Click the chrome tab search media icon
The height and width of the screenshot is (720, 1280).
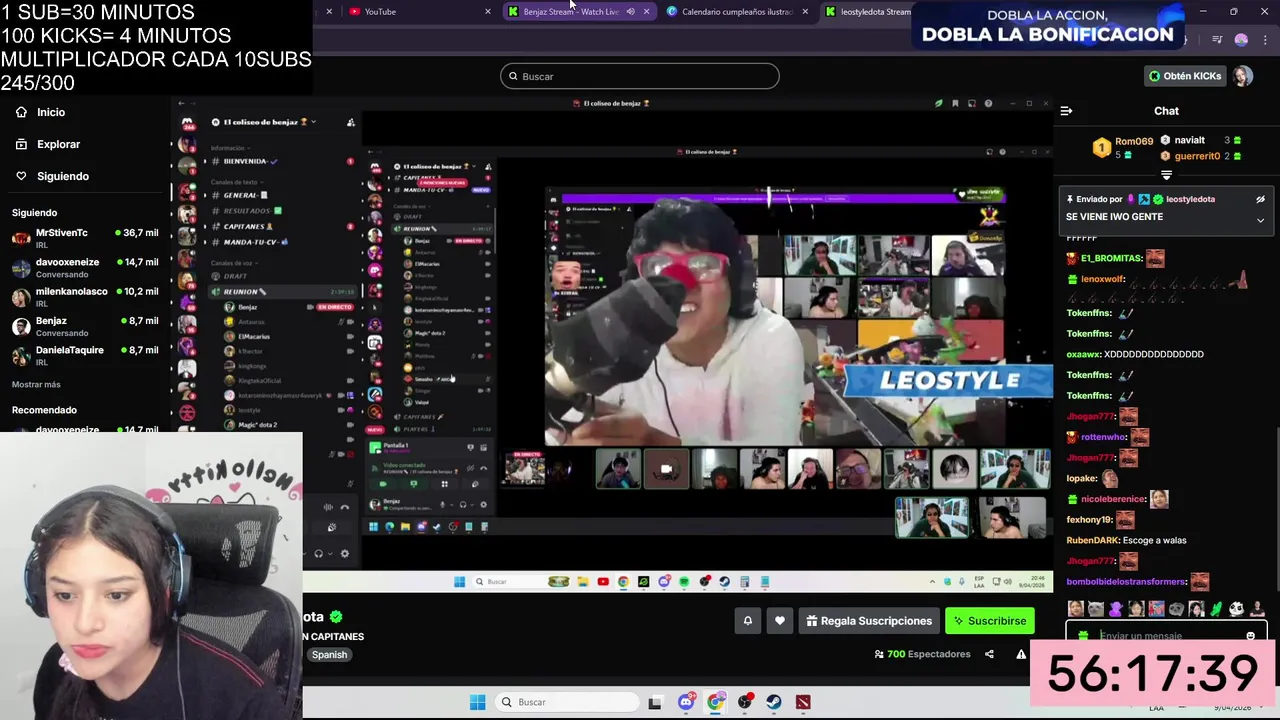tap(1217, 40)
